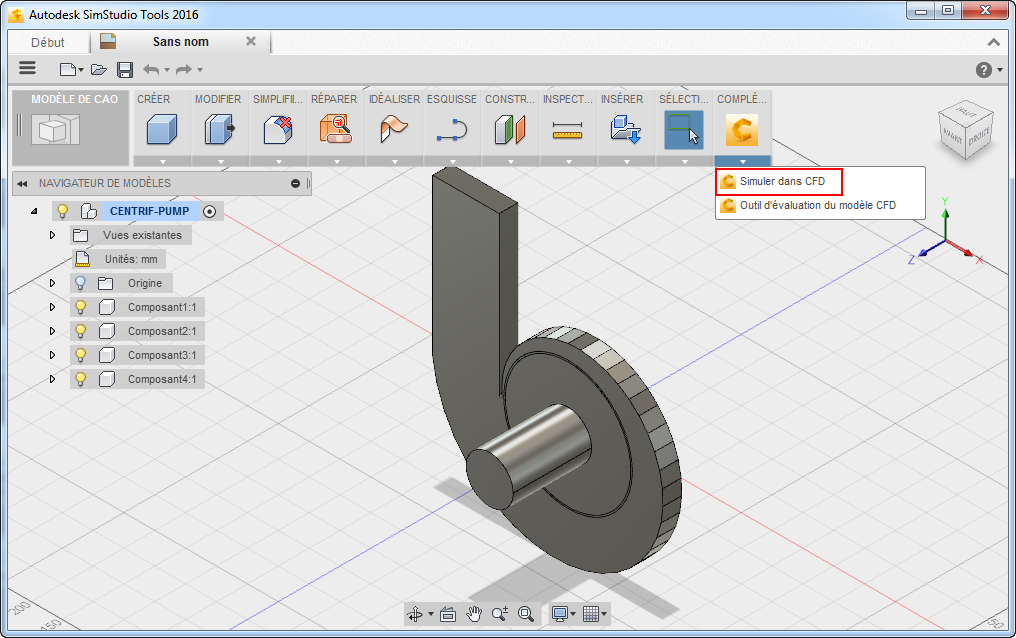Expand the Composant2:1 node
The width and height of the screenshot is (1016, 638).
click(x=52, y=331)
